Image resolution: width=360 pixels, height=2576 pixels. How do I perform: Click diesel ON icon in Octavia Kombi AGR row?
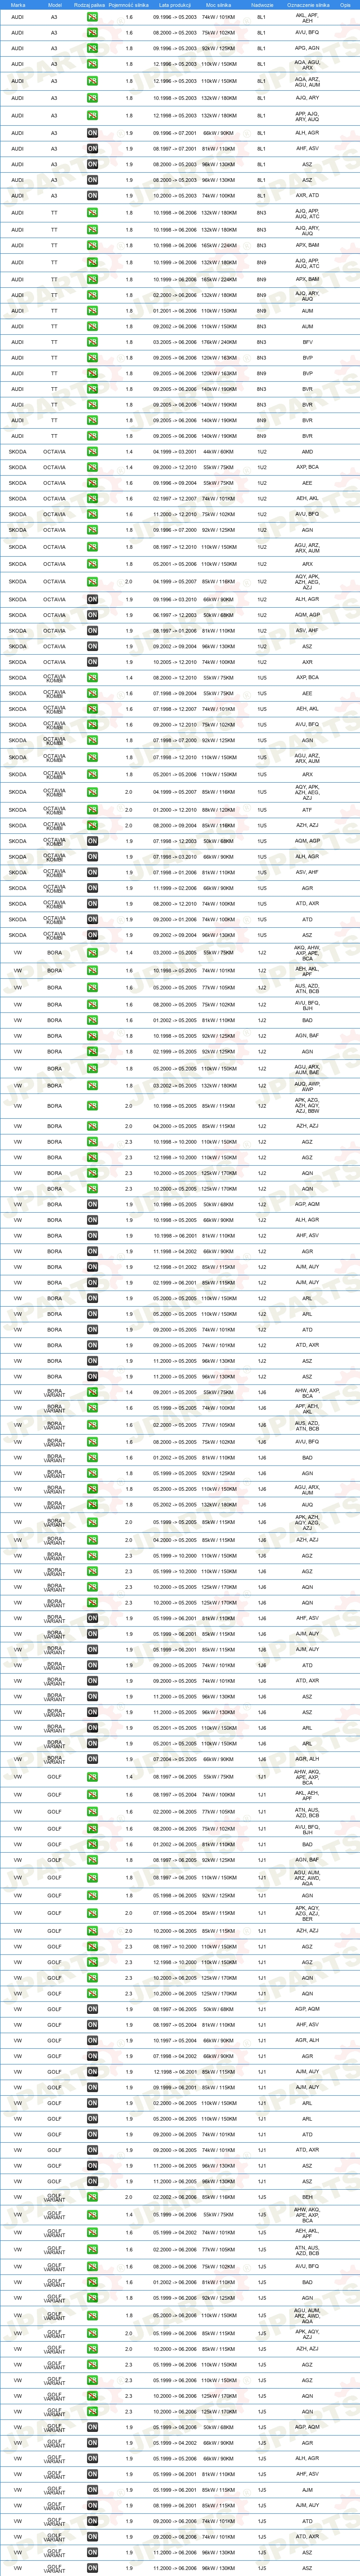point(92,888)
